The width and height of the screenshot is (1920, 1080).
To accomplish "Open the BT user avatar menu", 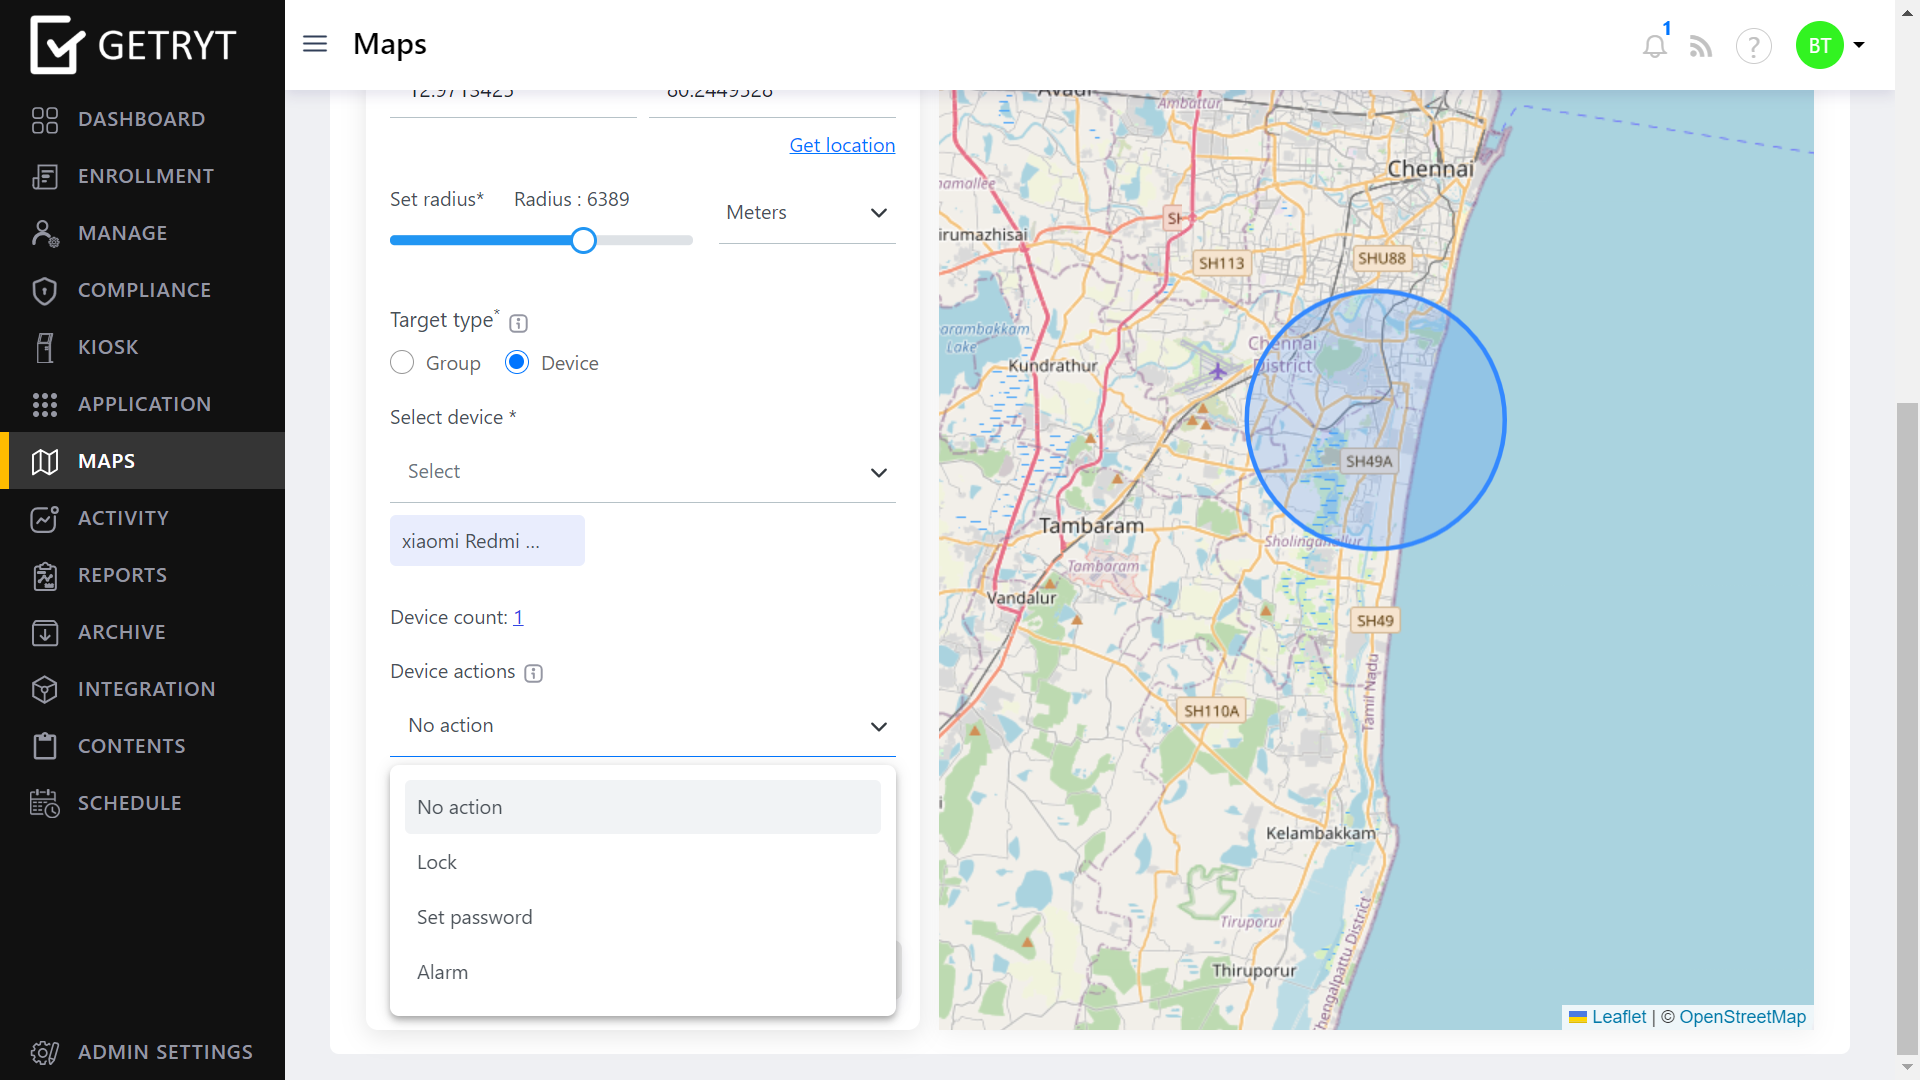I will pos(1820,45).
